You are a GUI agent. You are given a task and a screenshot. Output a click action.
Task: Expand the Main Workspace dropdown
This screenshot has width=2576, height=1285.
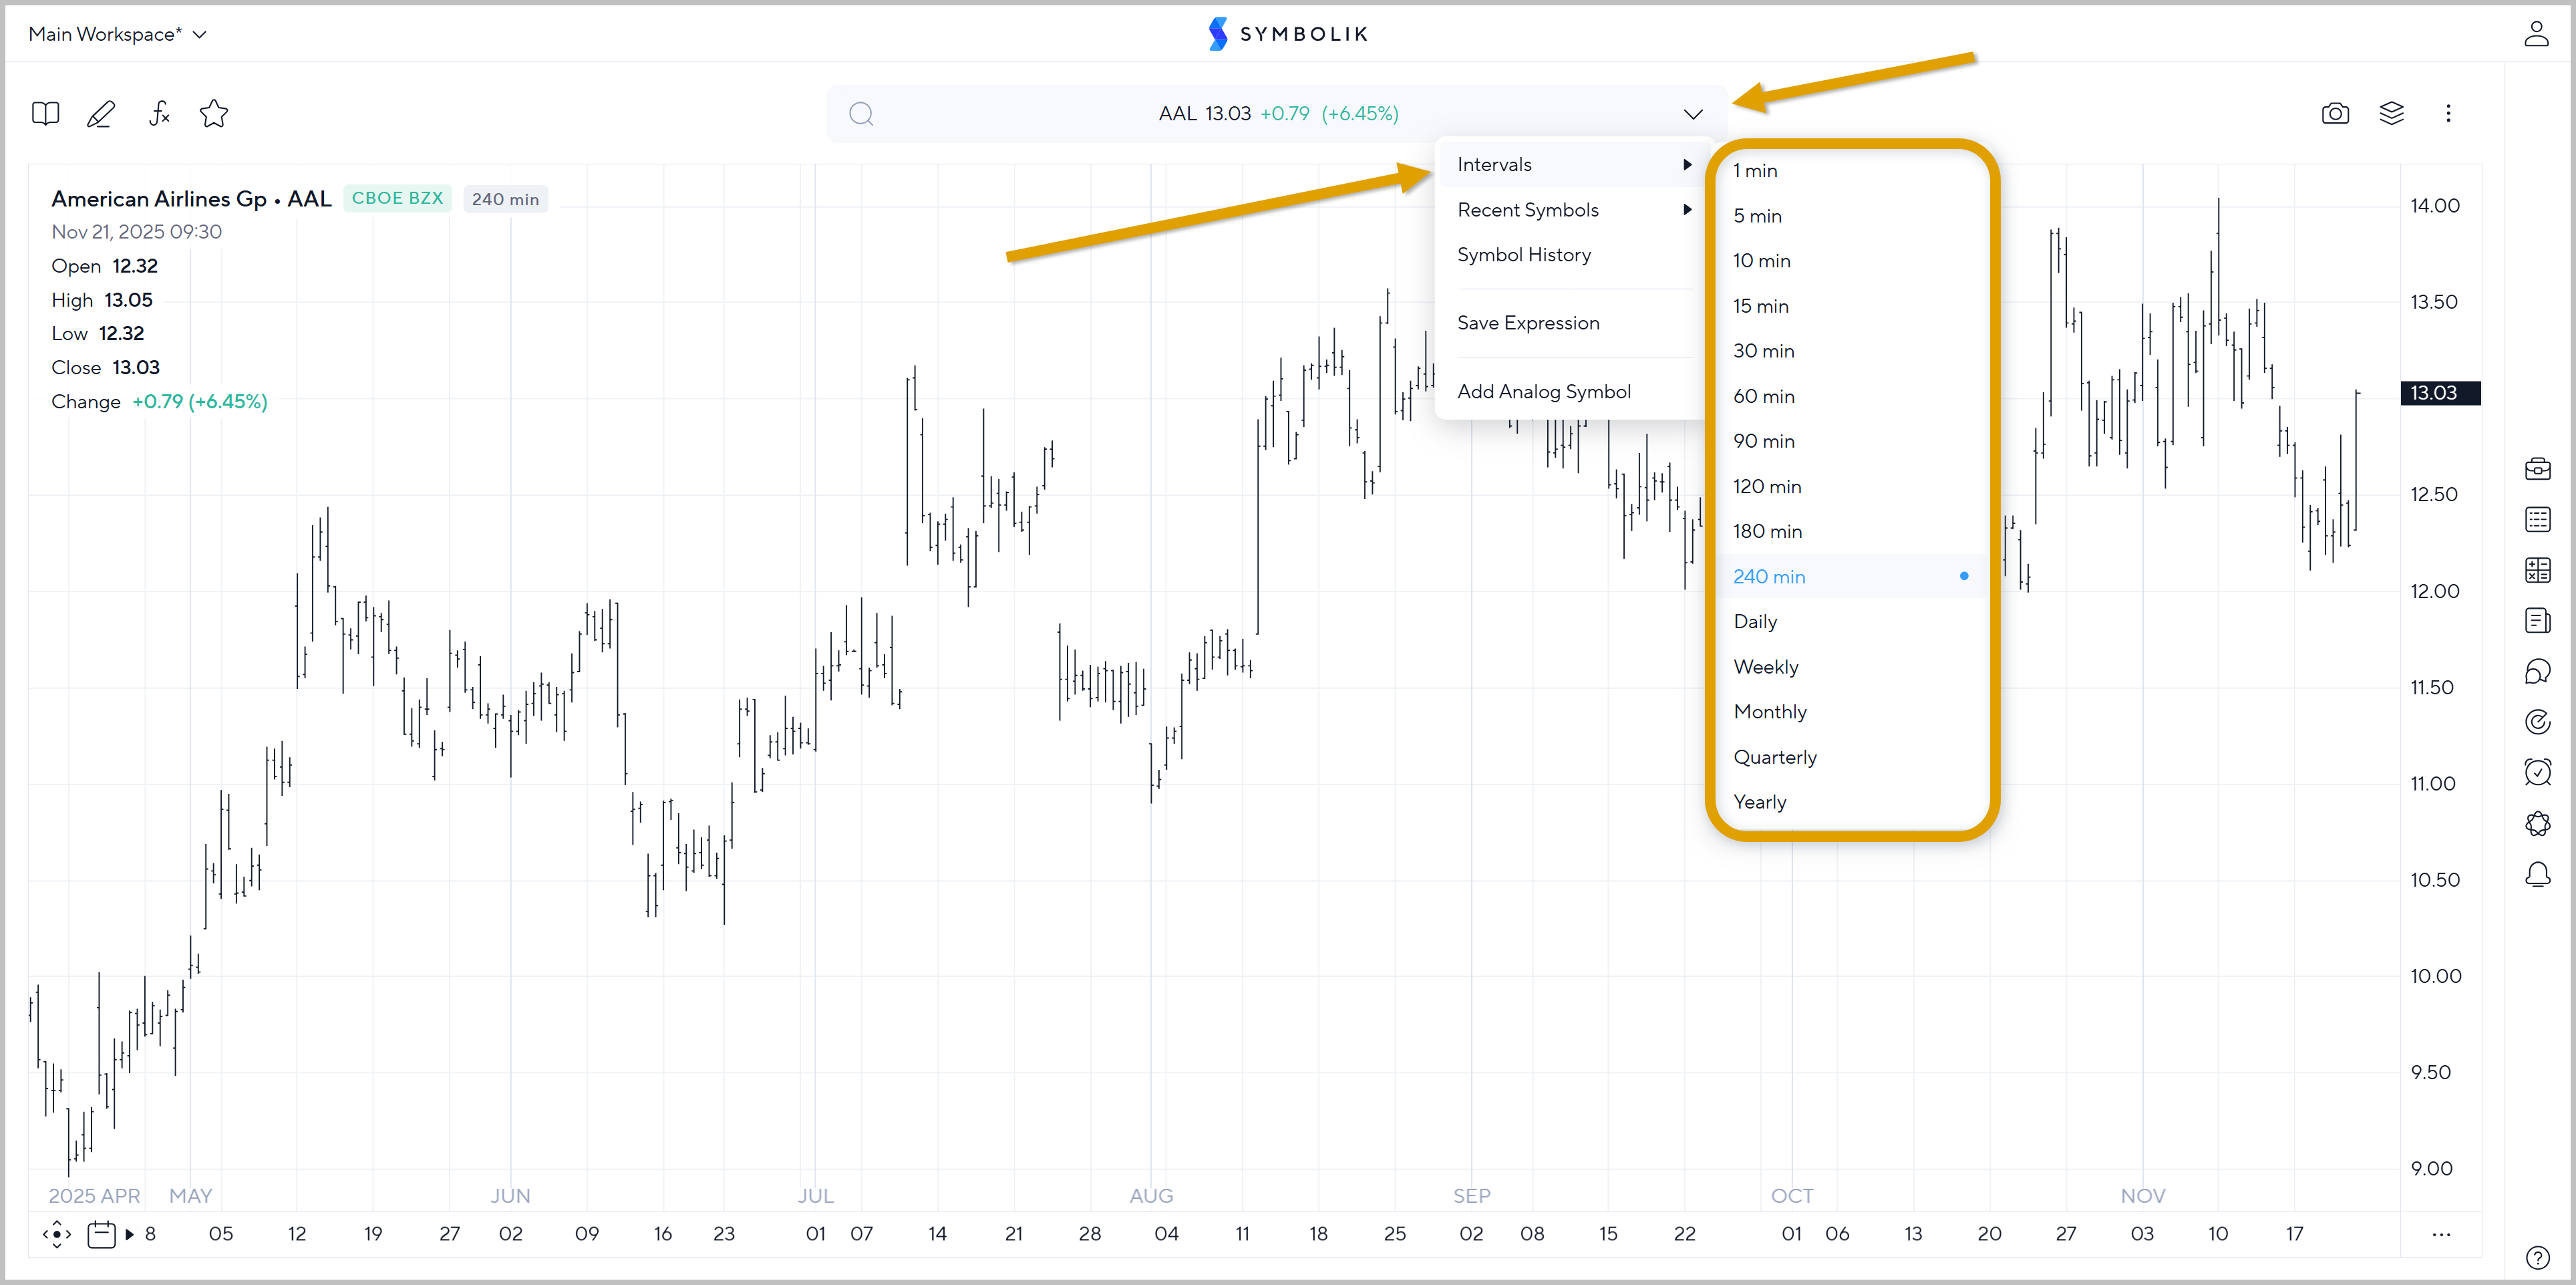tap(118, 34)
